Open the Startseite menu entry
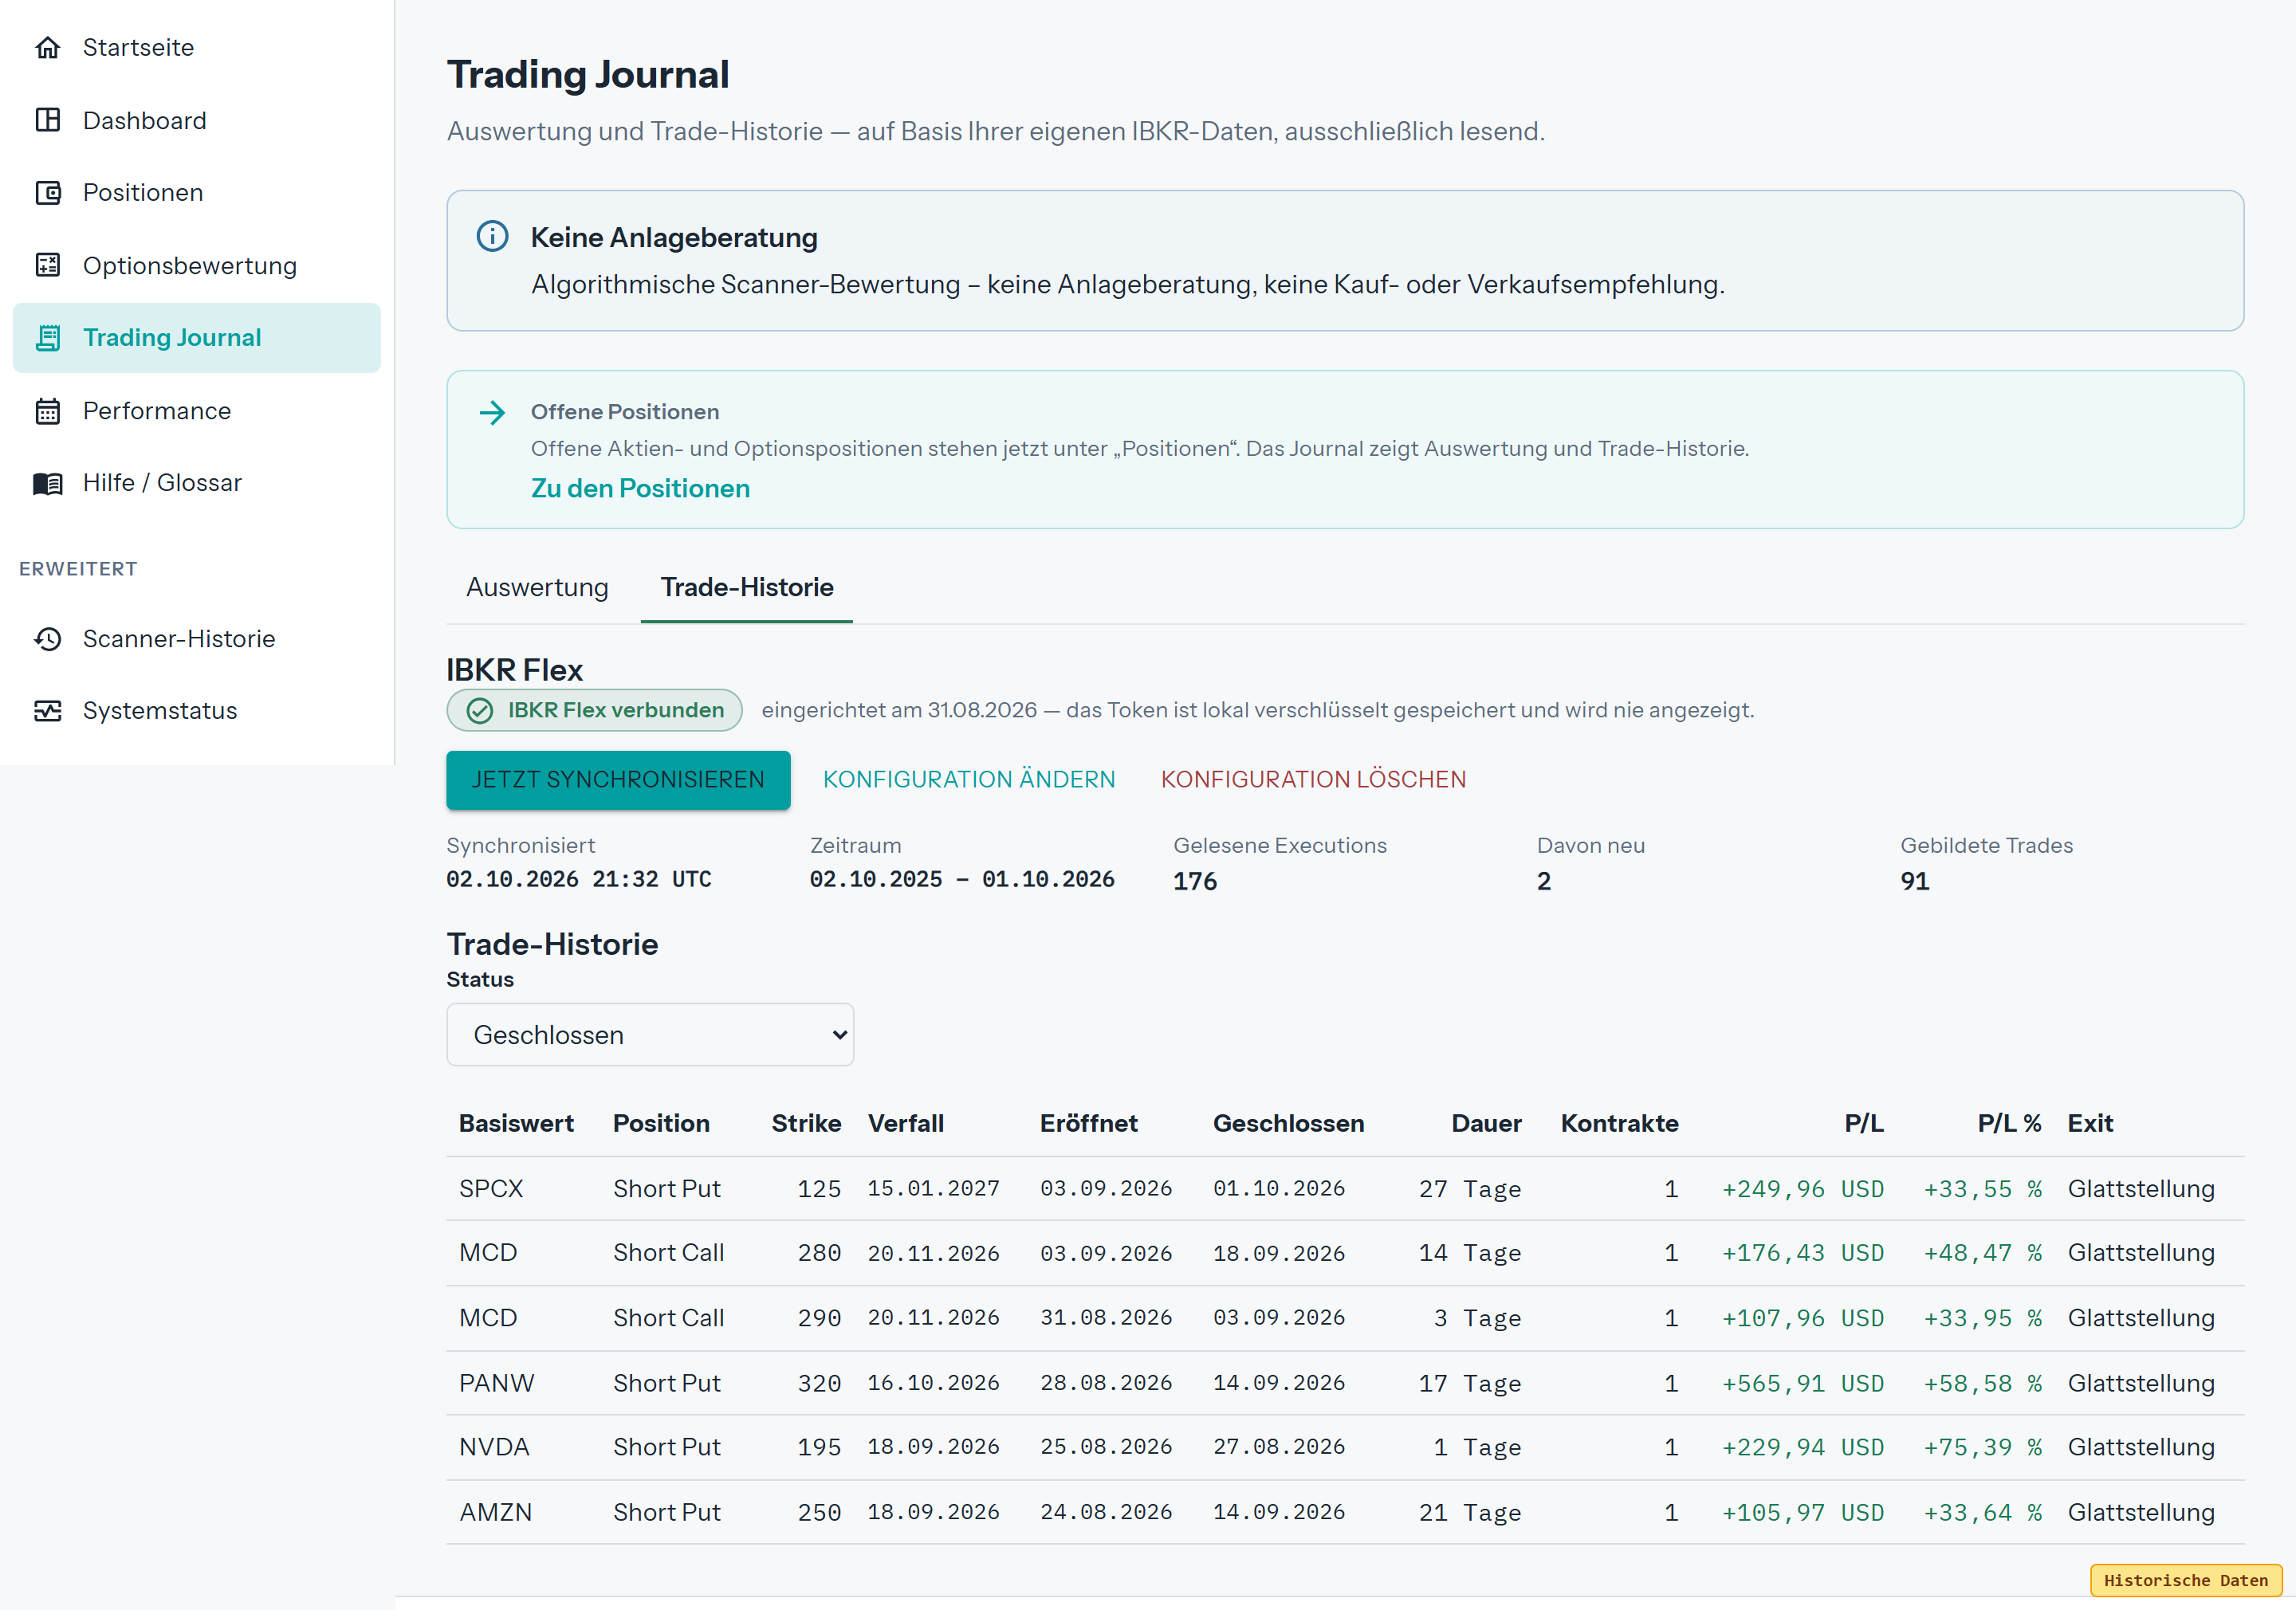Viewport: 2296px width, 1610px height. (x=197, y=47)
